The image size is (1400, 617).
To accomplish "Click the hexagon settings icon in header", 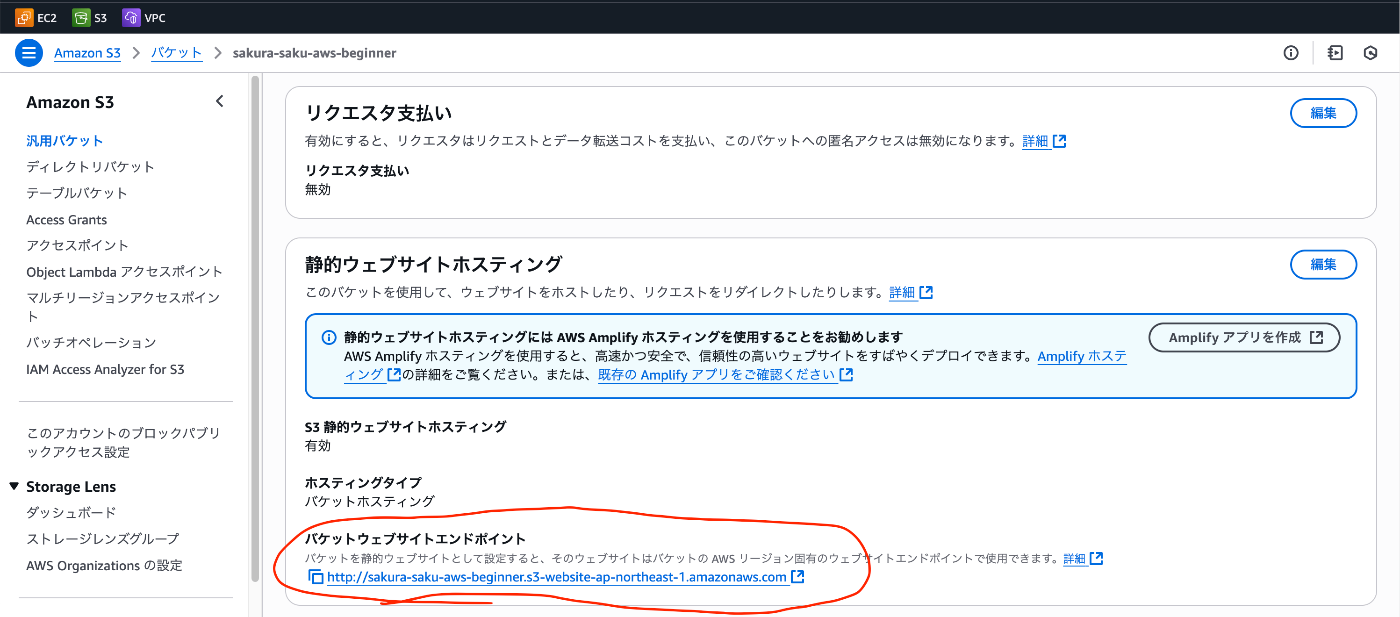I will coord(1371,53).
